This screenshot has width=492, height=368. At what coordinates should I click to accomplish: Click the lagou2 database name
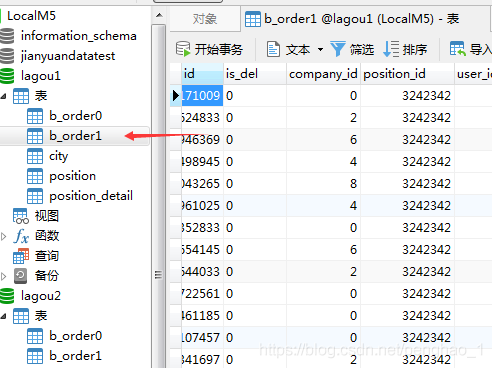(x=41, y=296)
